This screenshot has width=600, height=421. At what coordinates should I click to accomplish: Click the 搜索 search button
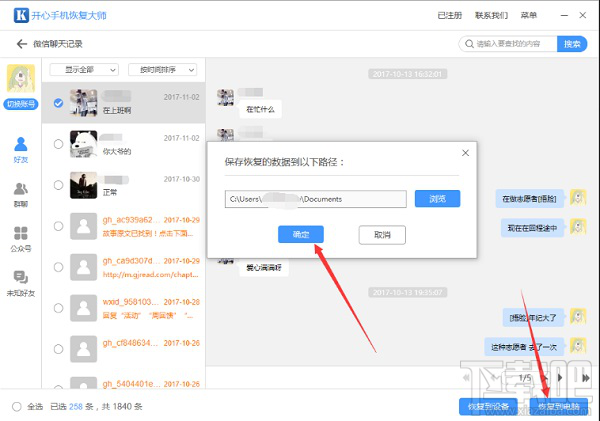point(572,44)
